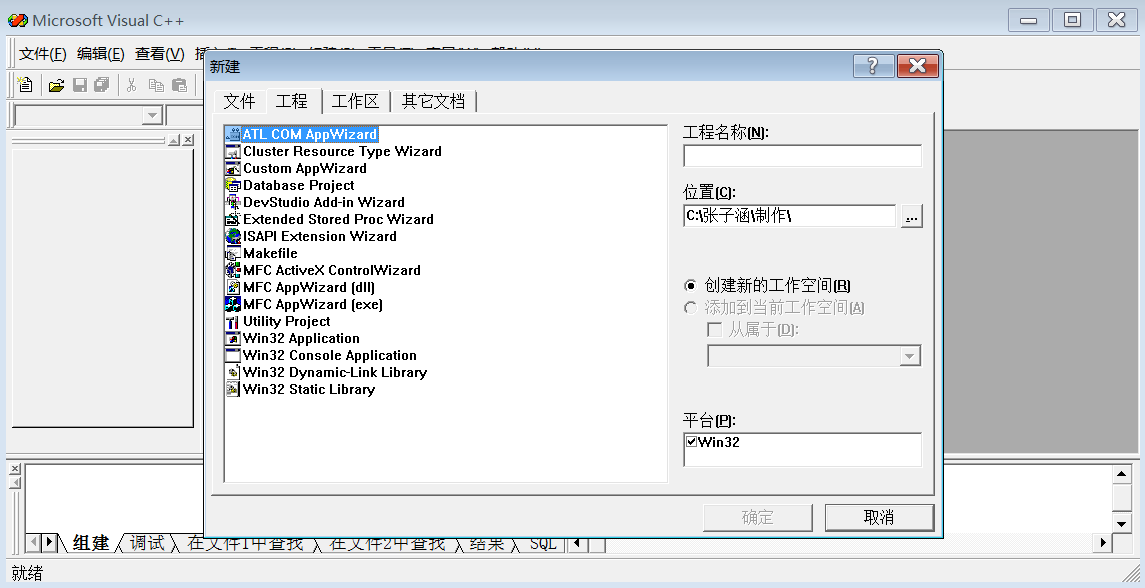Screen dimensions: 1145x588
Task: Toggle the Win32 platform checkbox
Action: pyautogui.click(x=692, y=441)
